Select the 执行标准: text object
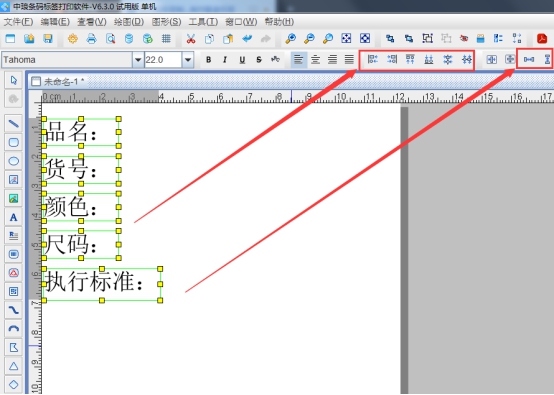This screenshot has height=395, width=554. [x=102, y=284]
